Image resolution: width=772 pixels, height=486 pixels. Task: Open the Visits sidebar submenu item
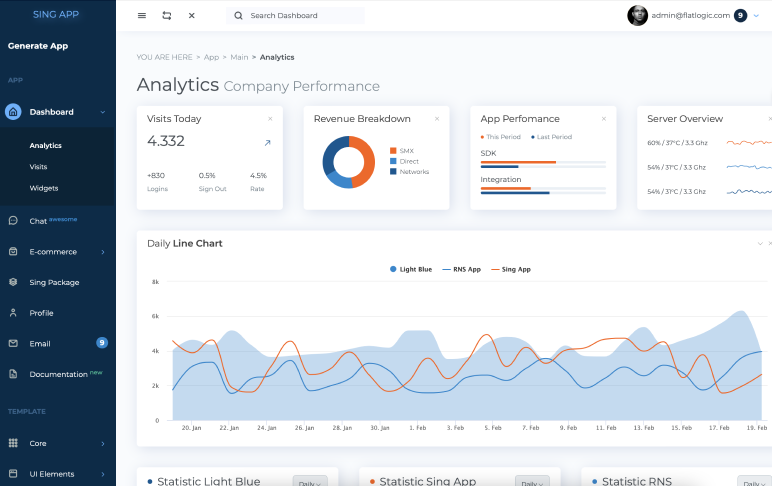click(x=38, y=167)
